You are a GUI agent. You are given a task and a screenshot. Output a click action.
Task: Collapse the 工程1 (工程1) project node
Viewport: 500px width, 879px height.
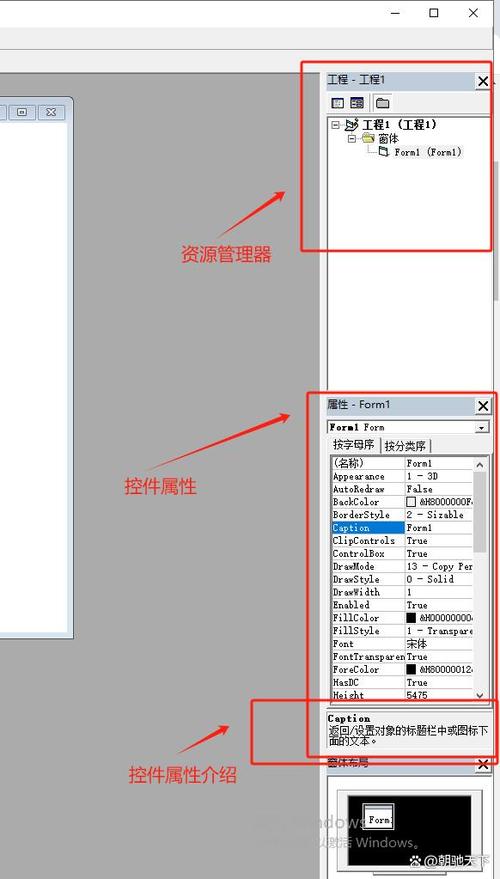(x=335, y=124)
